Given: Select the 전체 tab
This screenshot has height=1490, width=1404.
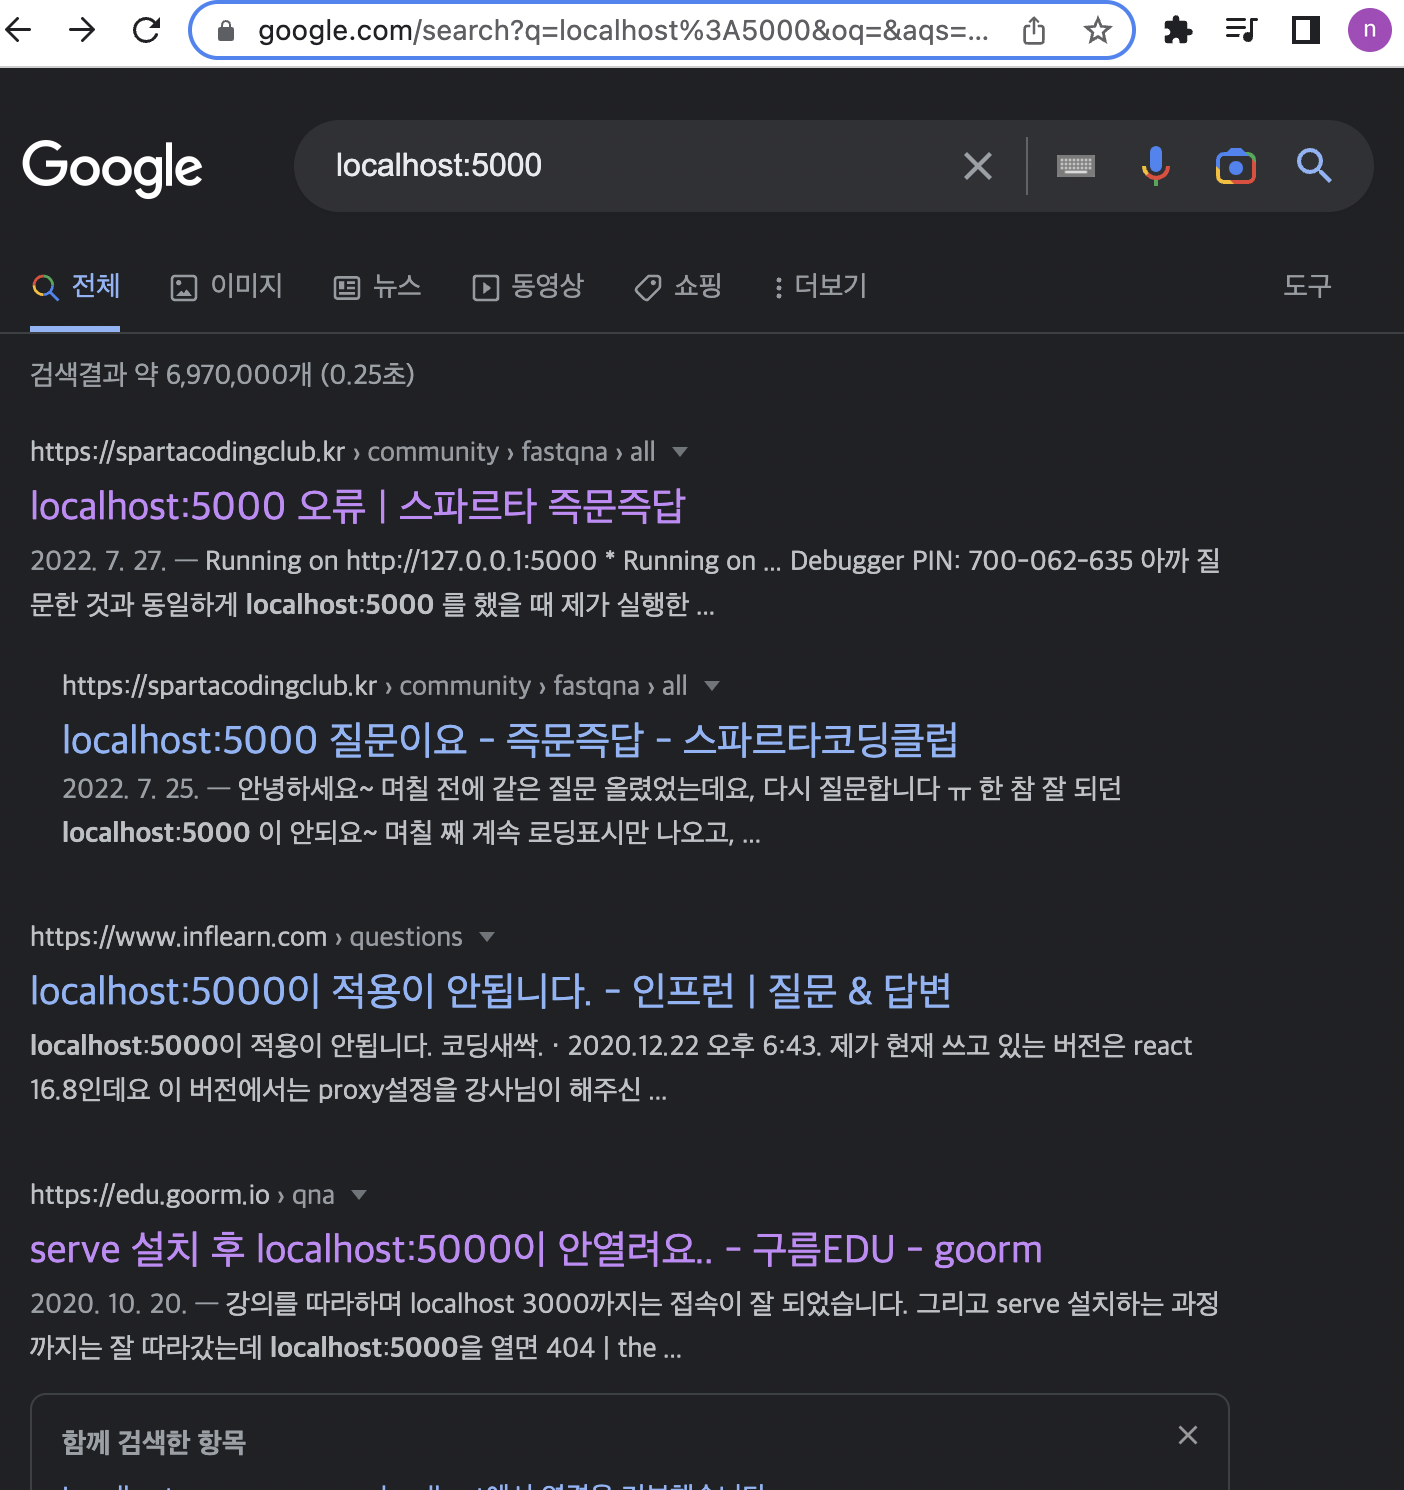Looking at the screenshot, I should click(76, 287).
